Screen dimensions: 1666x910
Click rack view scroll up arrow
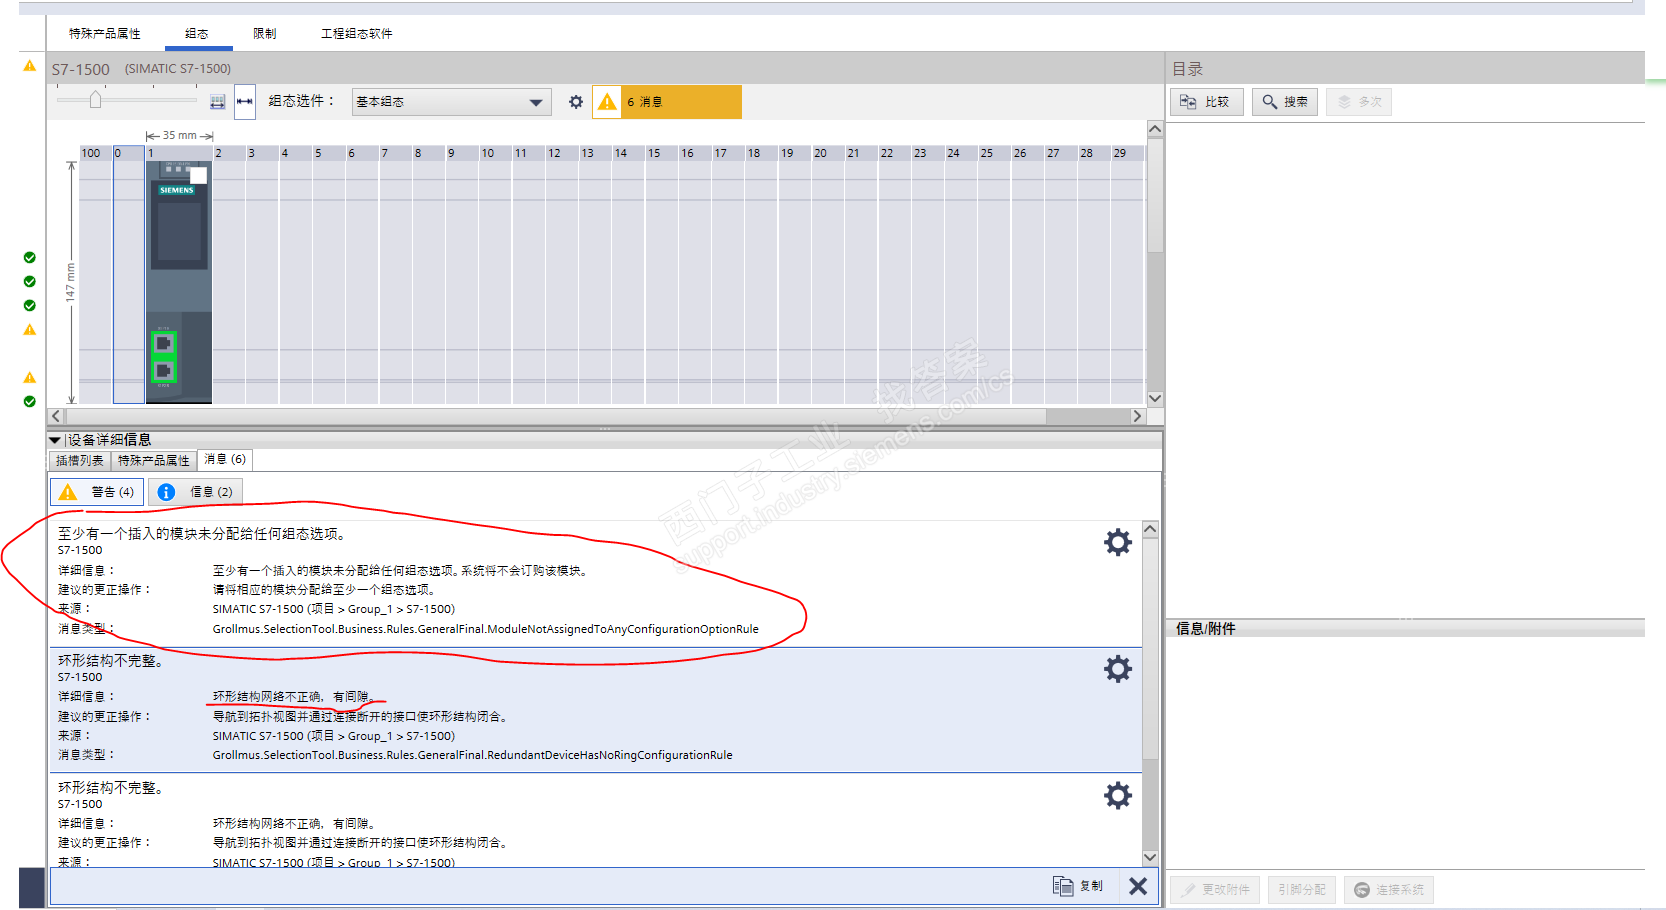pos(1155,129)
